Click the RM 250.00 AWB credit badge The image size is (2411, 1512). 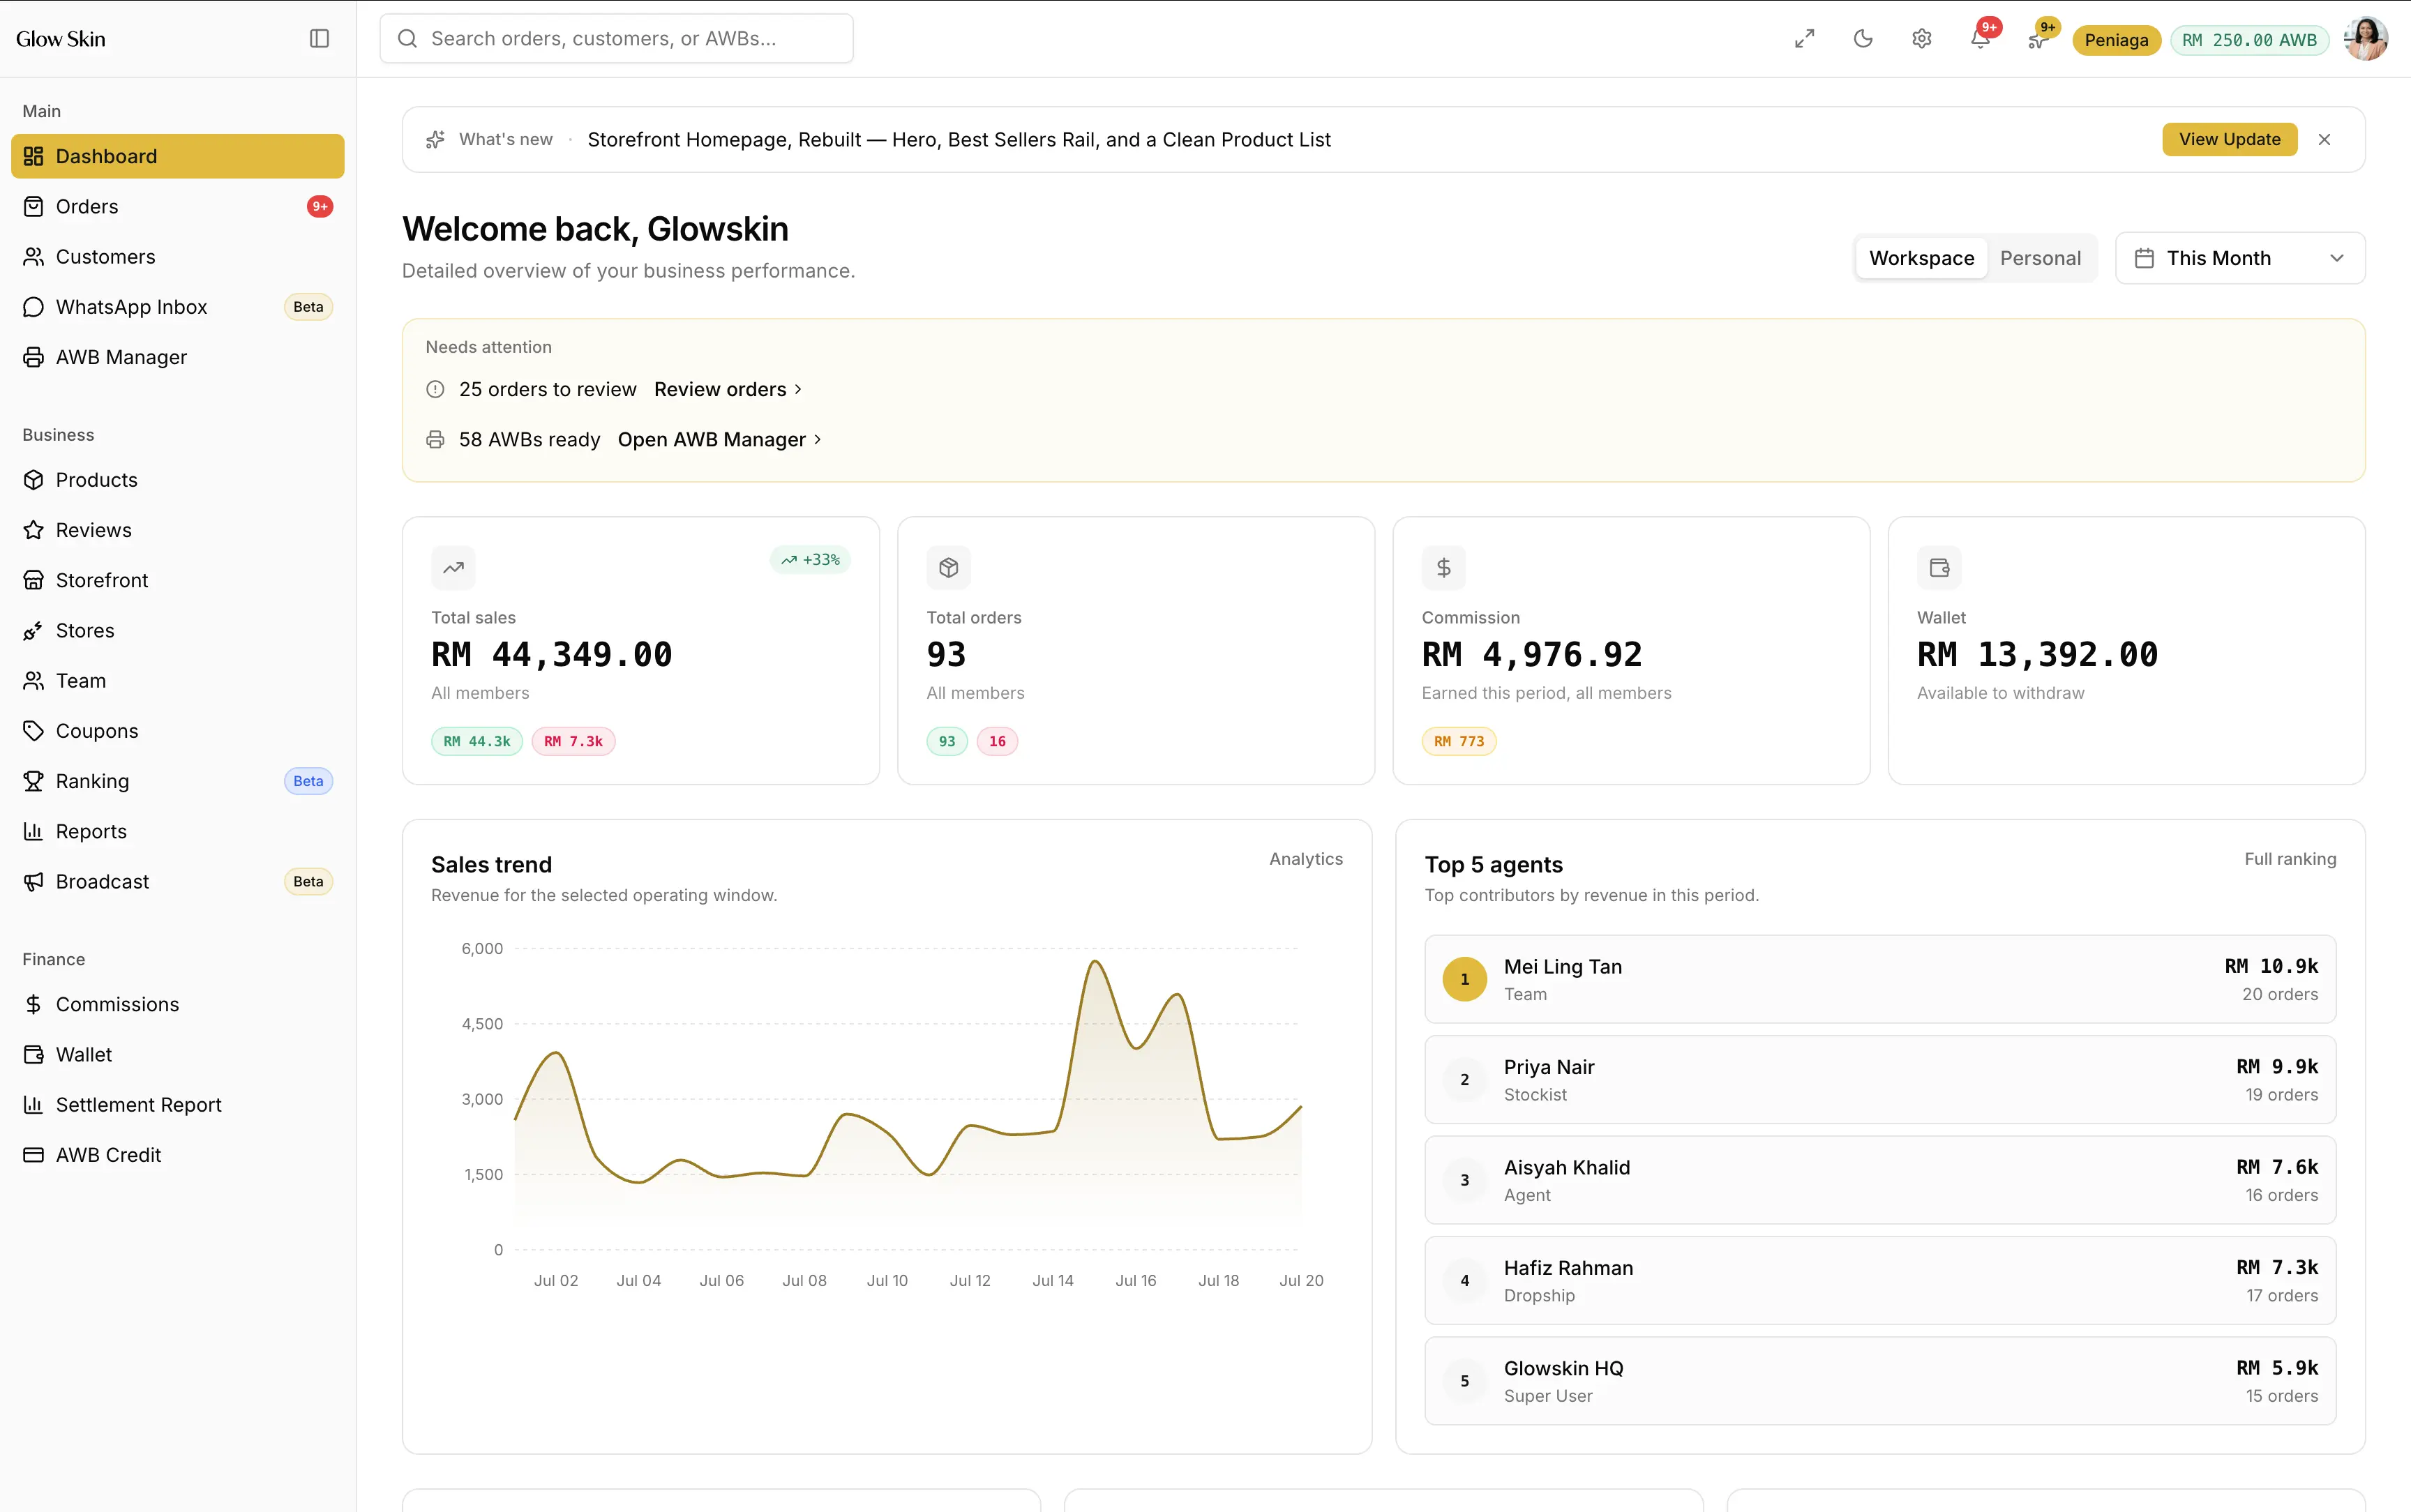pyautogui.click(x=2249, y=40)
